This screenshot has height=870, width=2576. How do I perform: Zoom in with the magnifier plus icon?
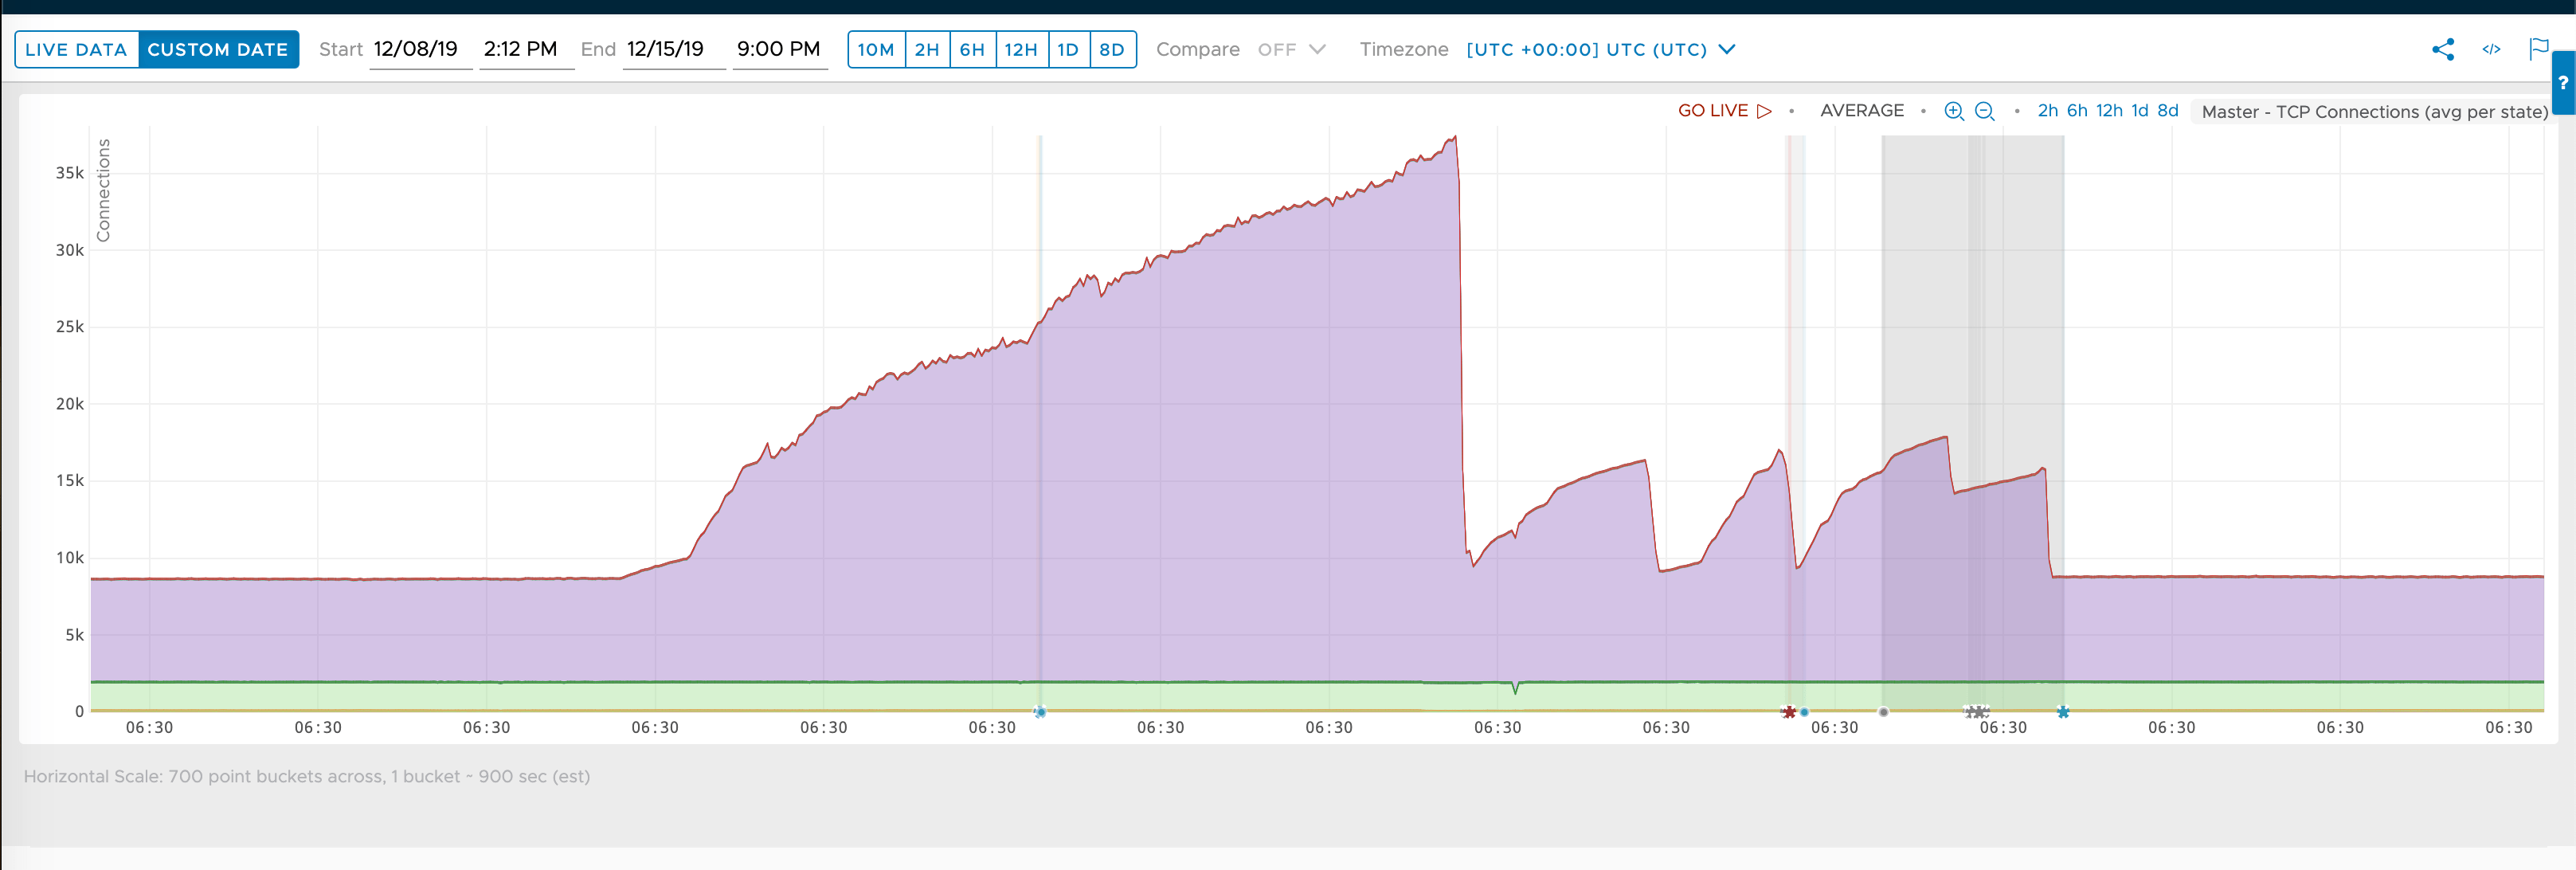(x=1953, y=111)
